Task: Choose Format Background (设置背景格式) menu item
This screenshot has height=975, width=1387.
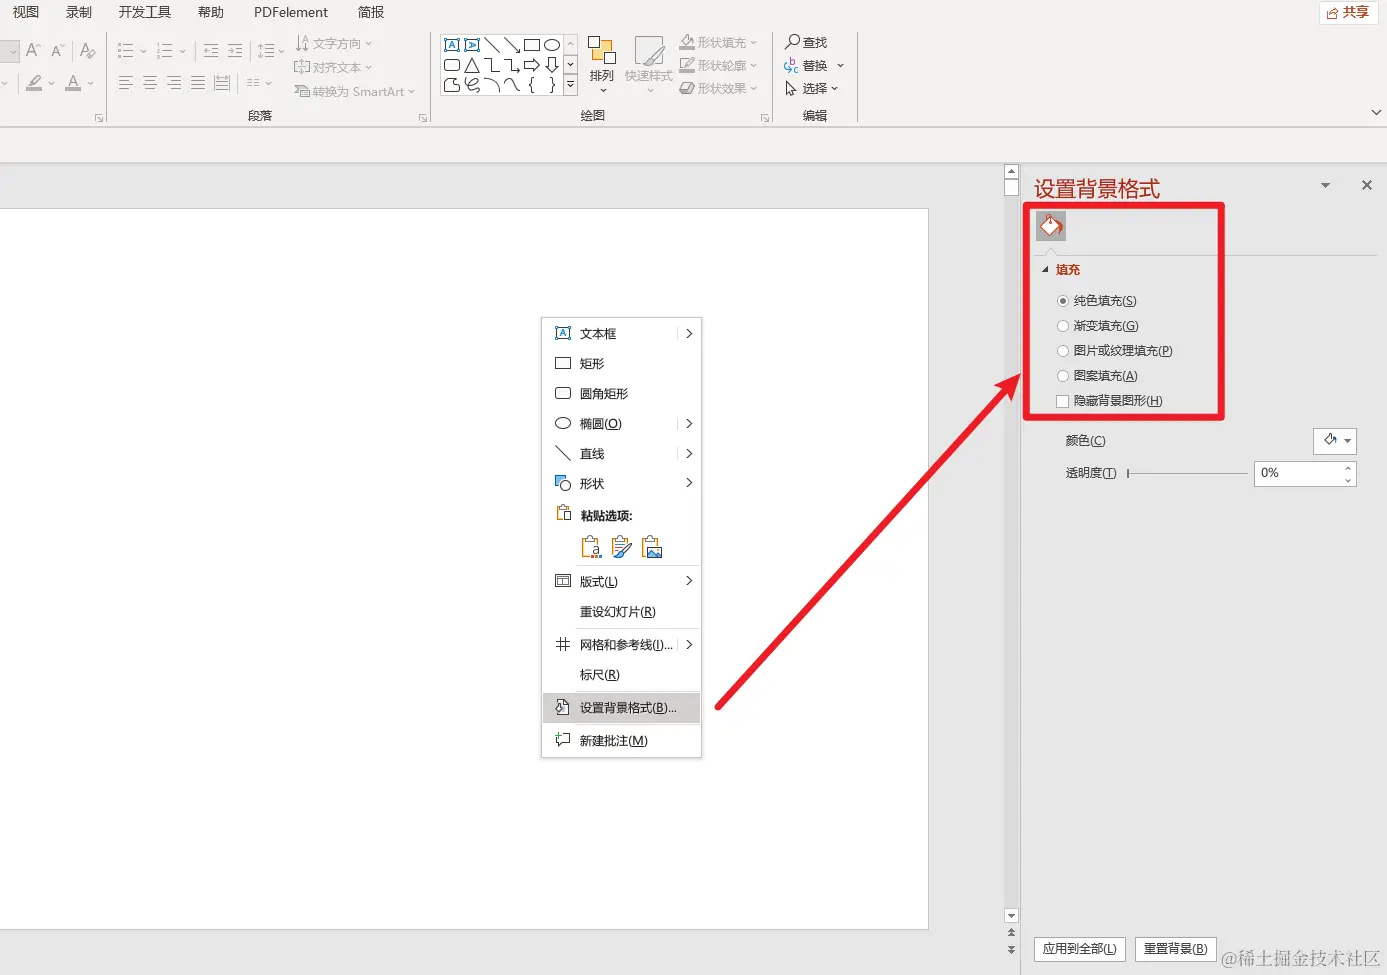Action: 621,708
